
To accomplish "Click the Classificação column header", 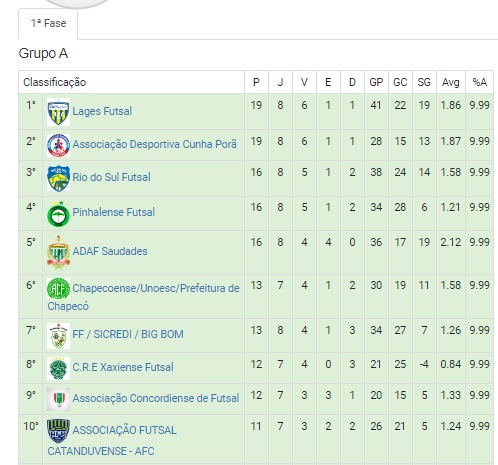I will [x=55, y=82].
